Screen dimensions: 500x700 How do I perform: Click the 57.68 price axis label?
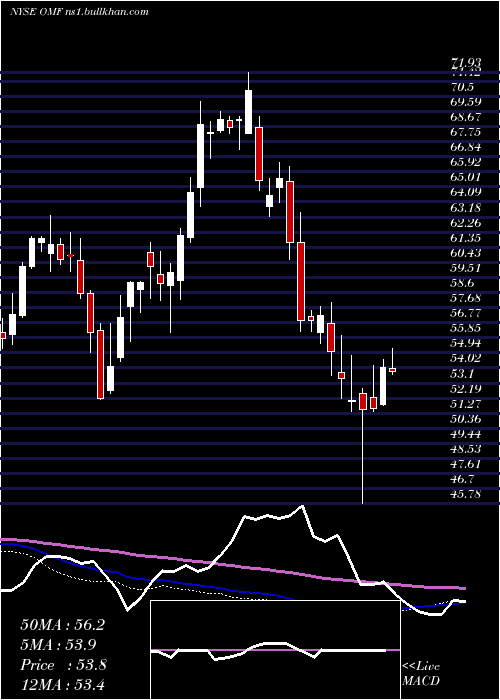point(466,298)
